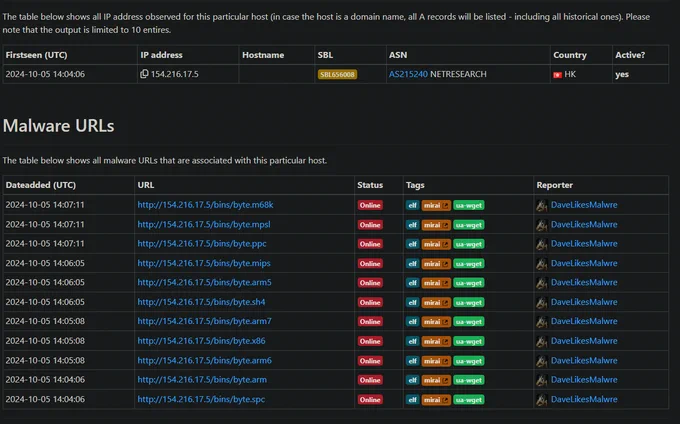Image resolution: width=680 pixels, height=424 pixels.
Task: Open the byte.mips malware URL
Action: point(204,263)
